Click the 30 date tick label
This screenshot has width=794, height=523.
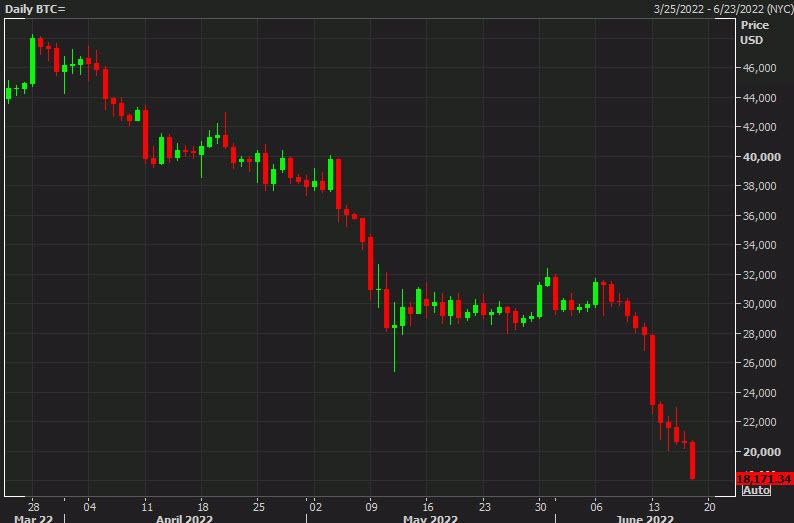[541, 507]
